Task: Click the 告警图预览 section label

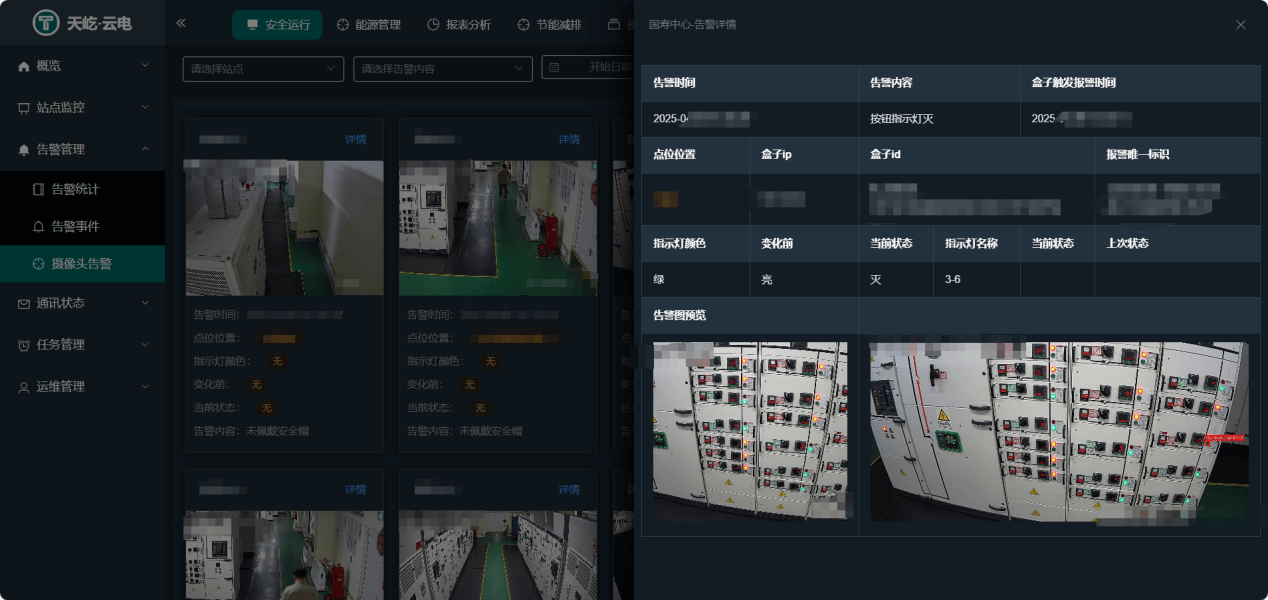Action: [x=680, y=315]
